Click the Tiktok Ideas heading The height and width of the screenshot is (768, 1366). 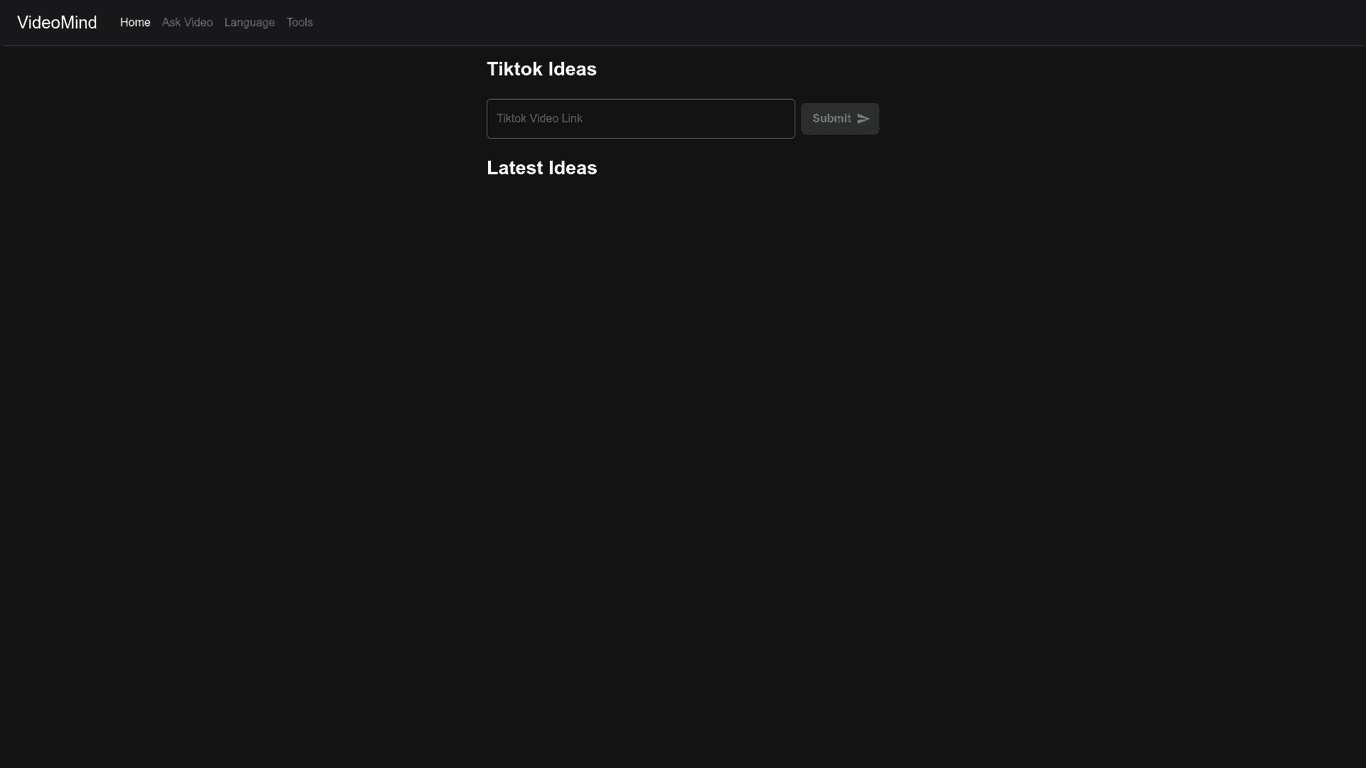541,69
